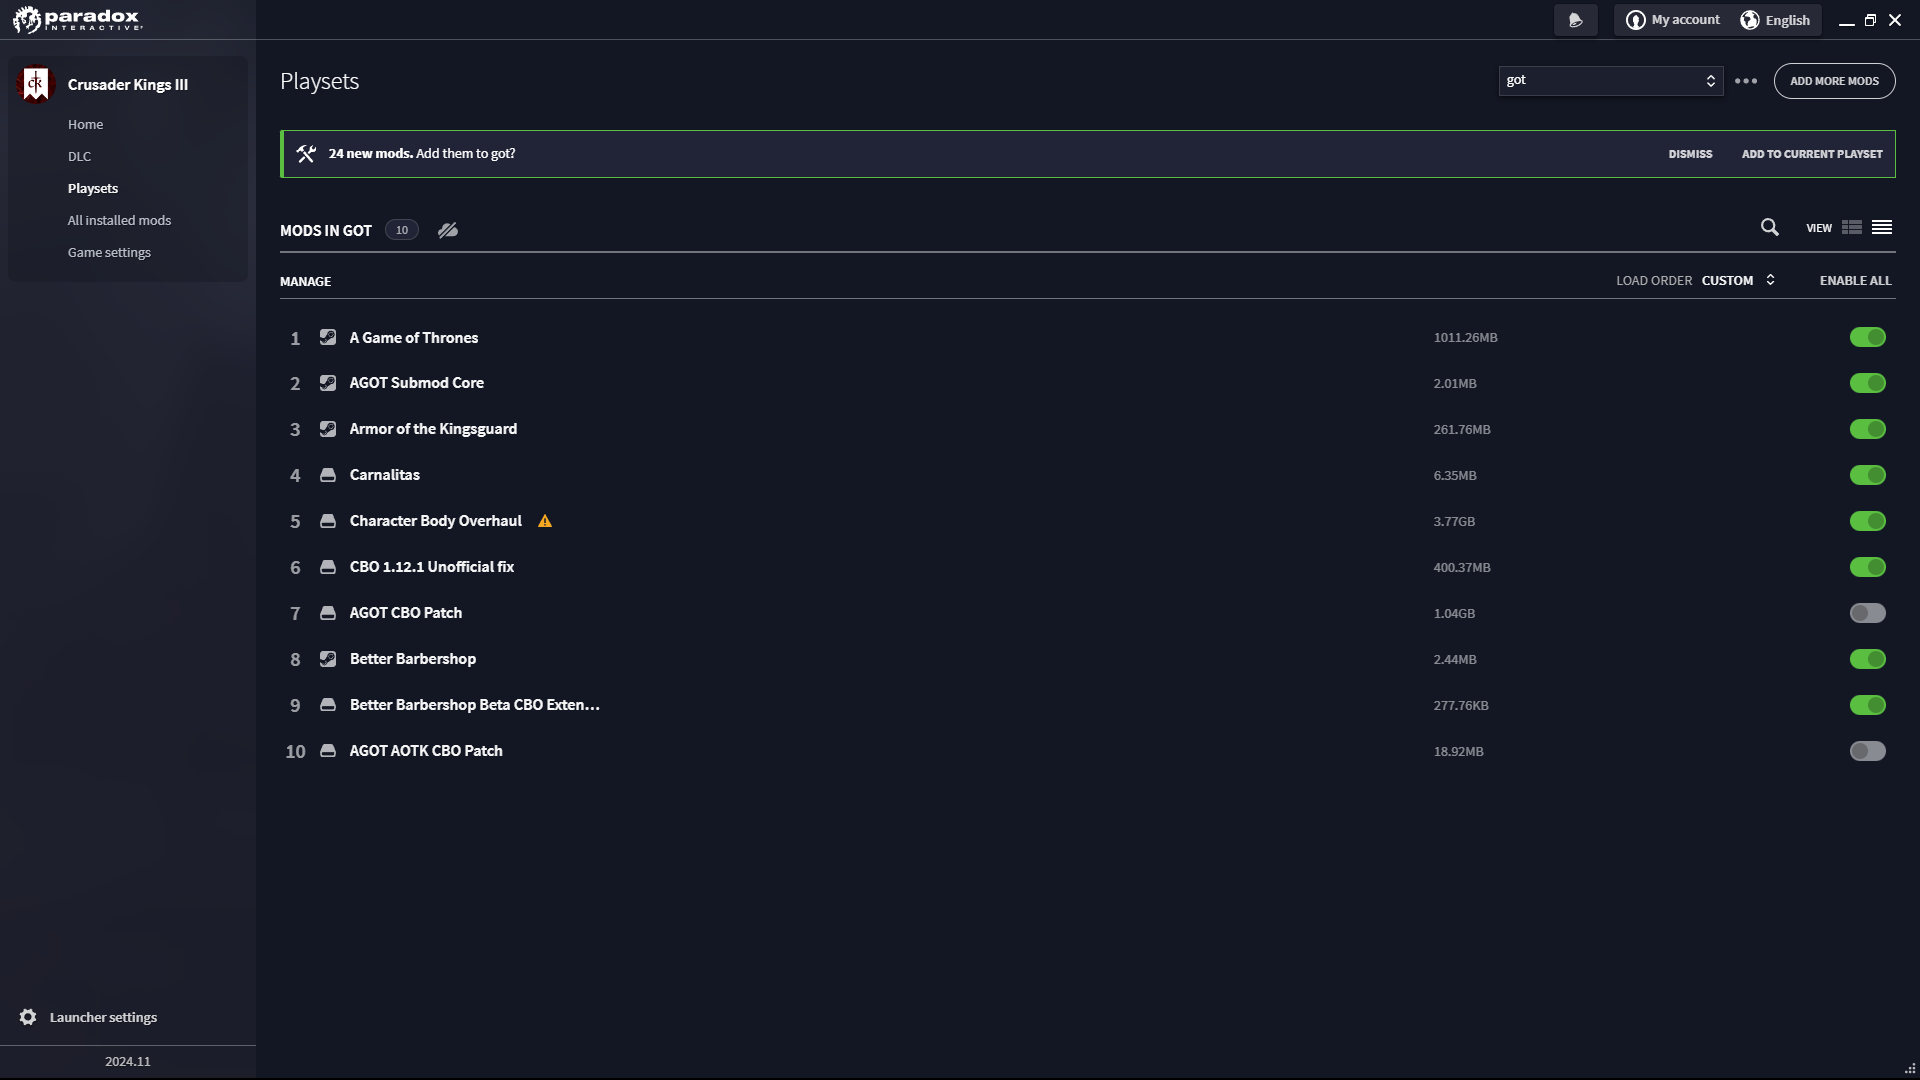Viewport: 1920px width, 1080px height.
Task: Search mods with the magnifier icon
Action: point(1769,228)
